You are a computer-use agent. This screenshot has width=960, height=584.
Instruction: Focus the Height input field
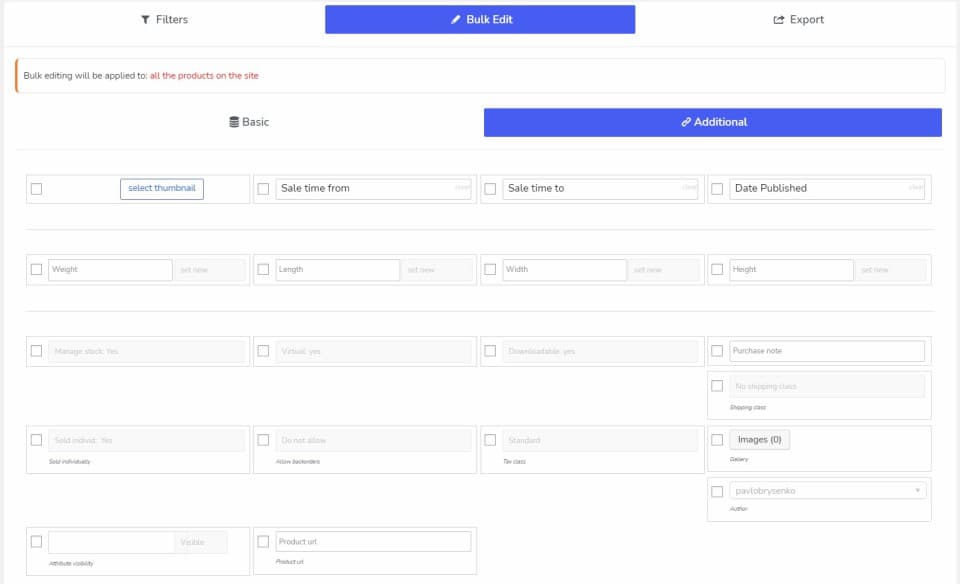click(x=791, y=270)
